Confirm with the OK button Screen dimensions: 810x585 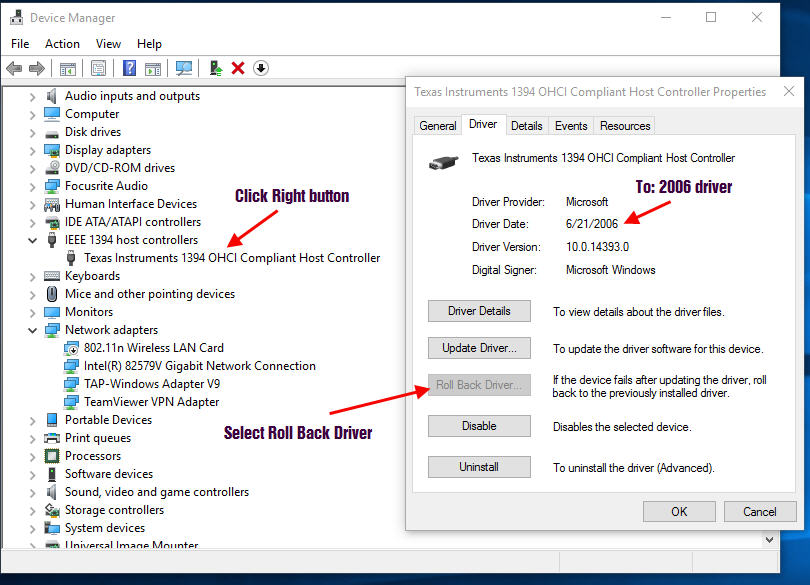(x=679, y=512)
